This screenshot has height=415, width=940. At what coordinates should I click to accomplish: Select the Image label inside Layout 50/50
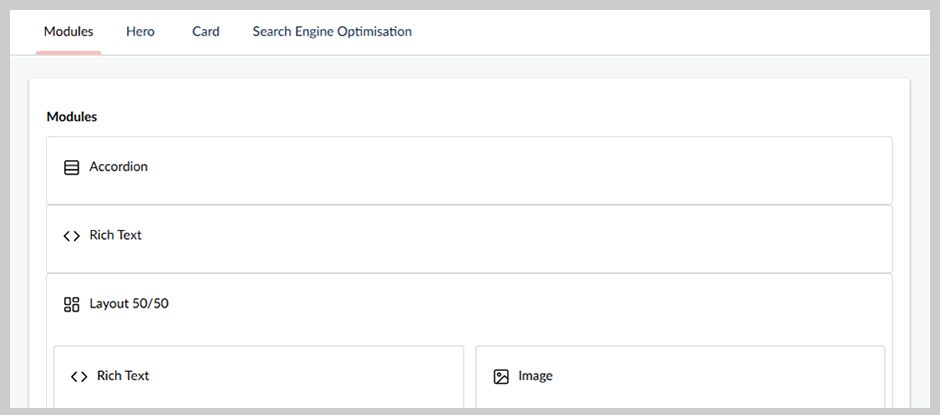click(535, 376)
